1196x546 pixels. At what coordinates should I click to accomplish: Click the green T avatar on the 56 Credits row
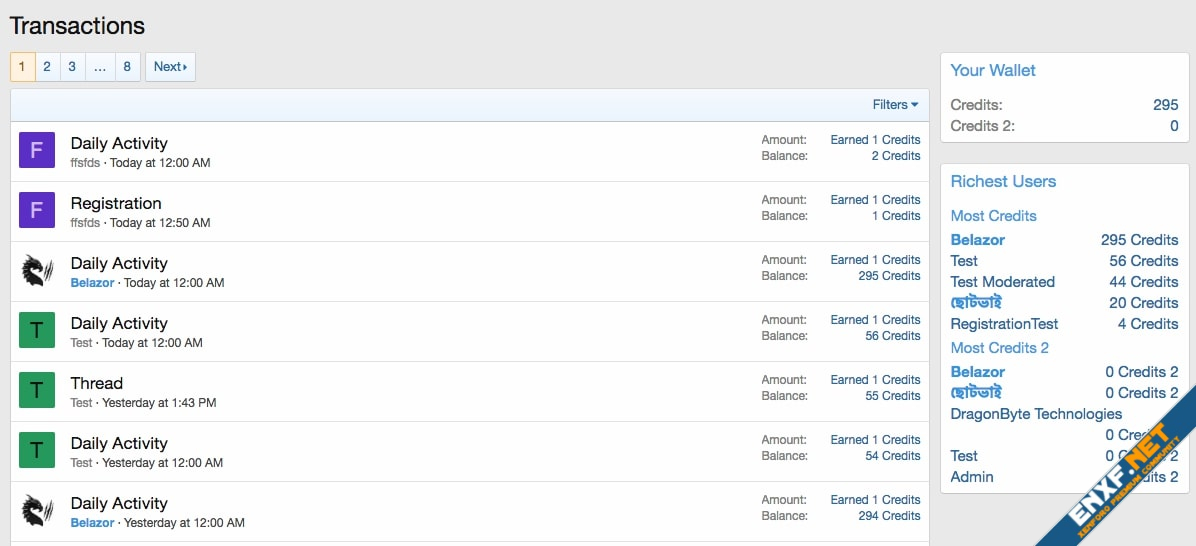point(37,330)
